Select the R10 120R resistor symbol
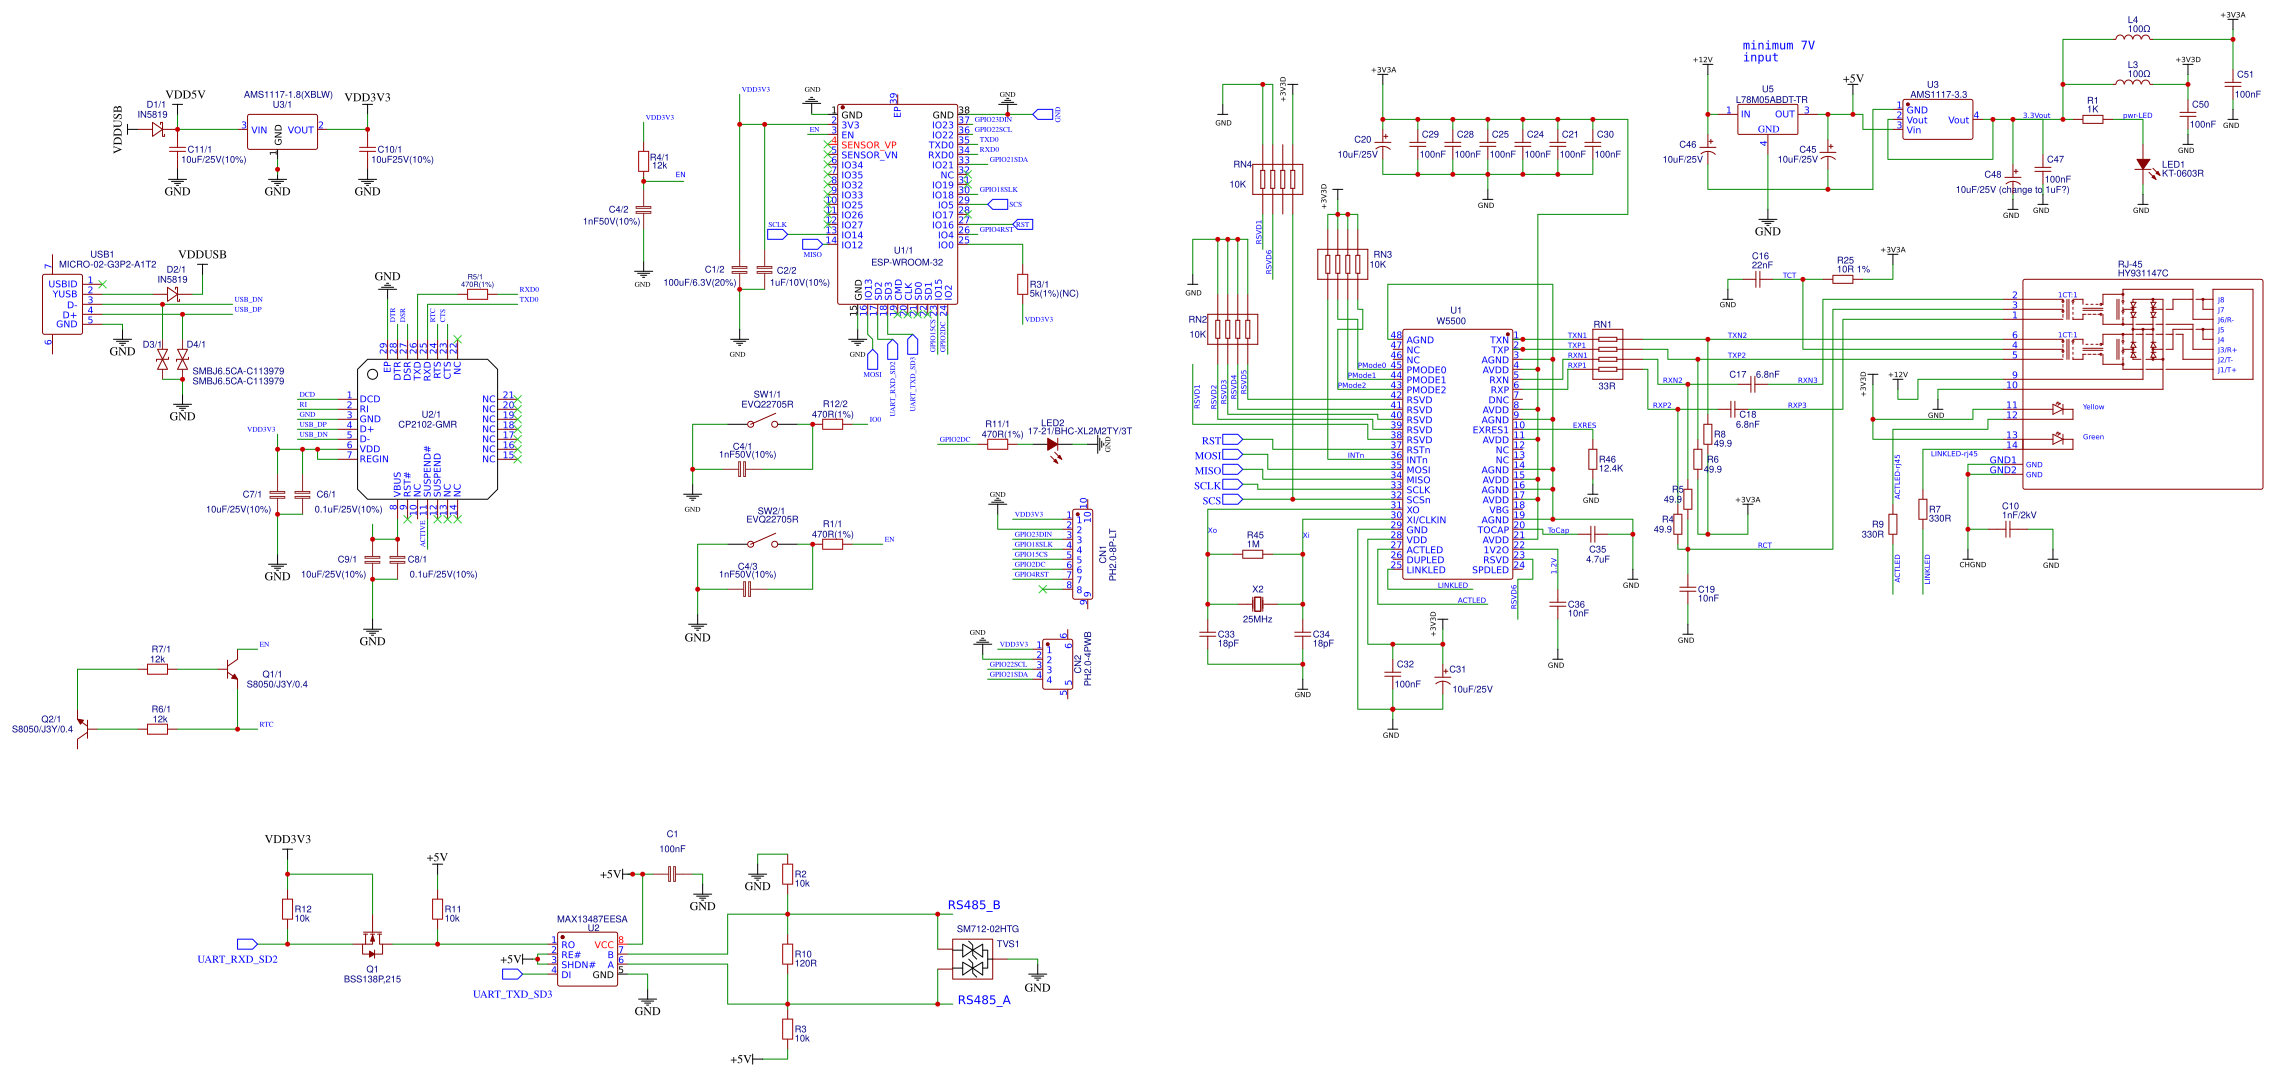Screen dimensions: 2273x1075 coord(787,955)
